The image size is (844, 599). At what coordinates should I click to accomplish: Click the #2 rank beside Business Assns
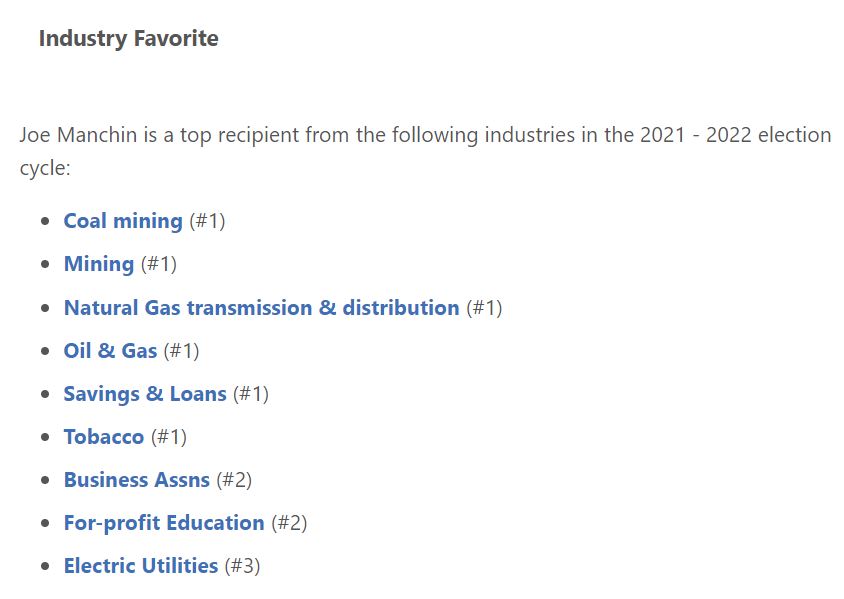[x=234, y=480]
